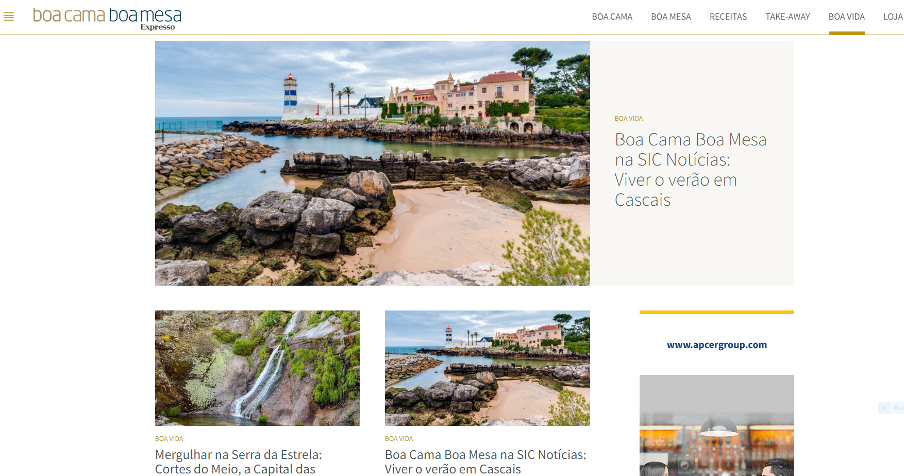Open the TAKE-AWAY section
The height and width of the screenshot is (476, 904).
pyautogui.click(x=788, y=17)
